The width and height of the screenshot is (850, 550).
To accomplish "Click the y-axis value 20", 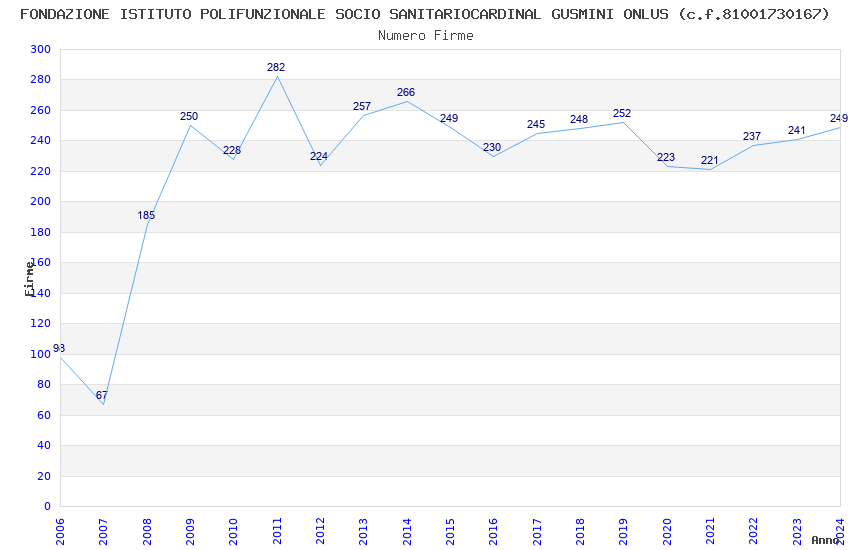I will [44, 476].
